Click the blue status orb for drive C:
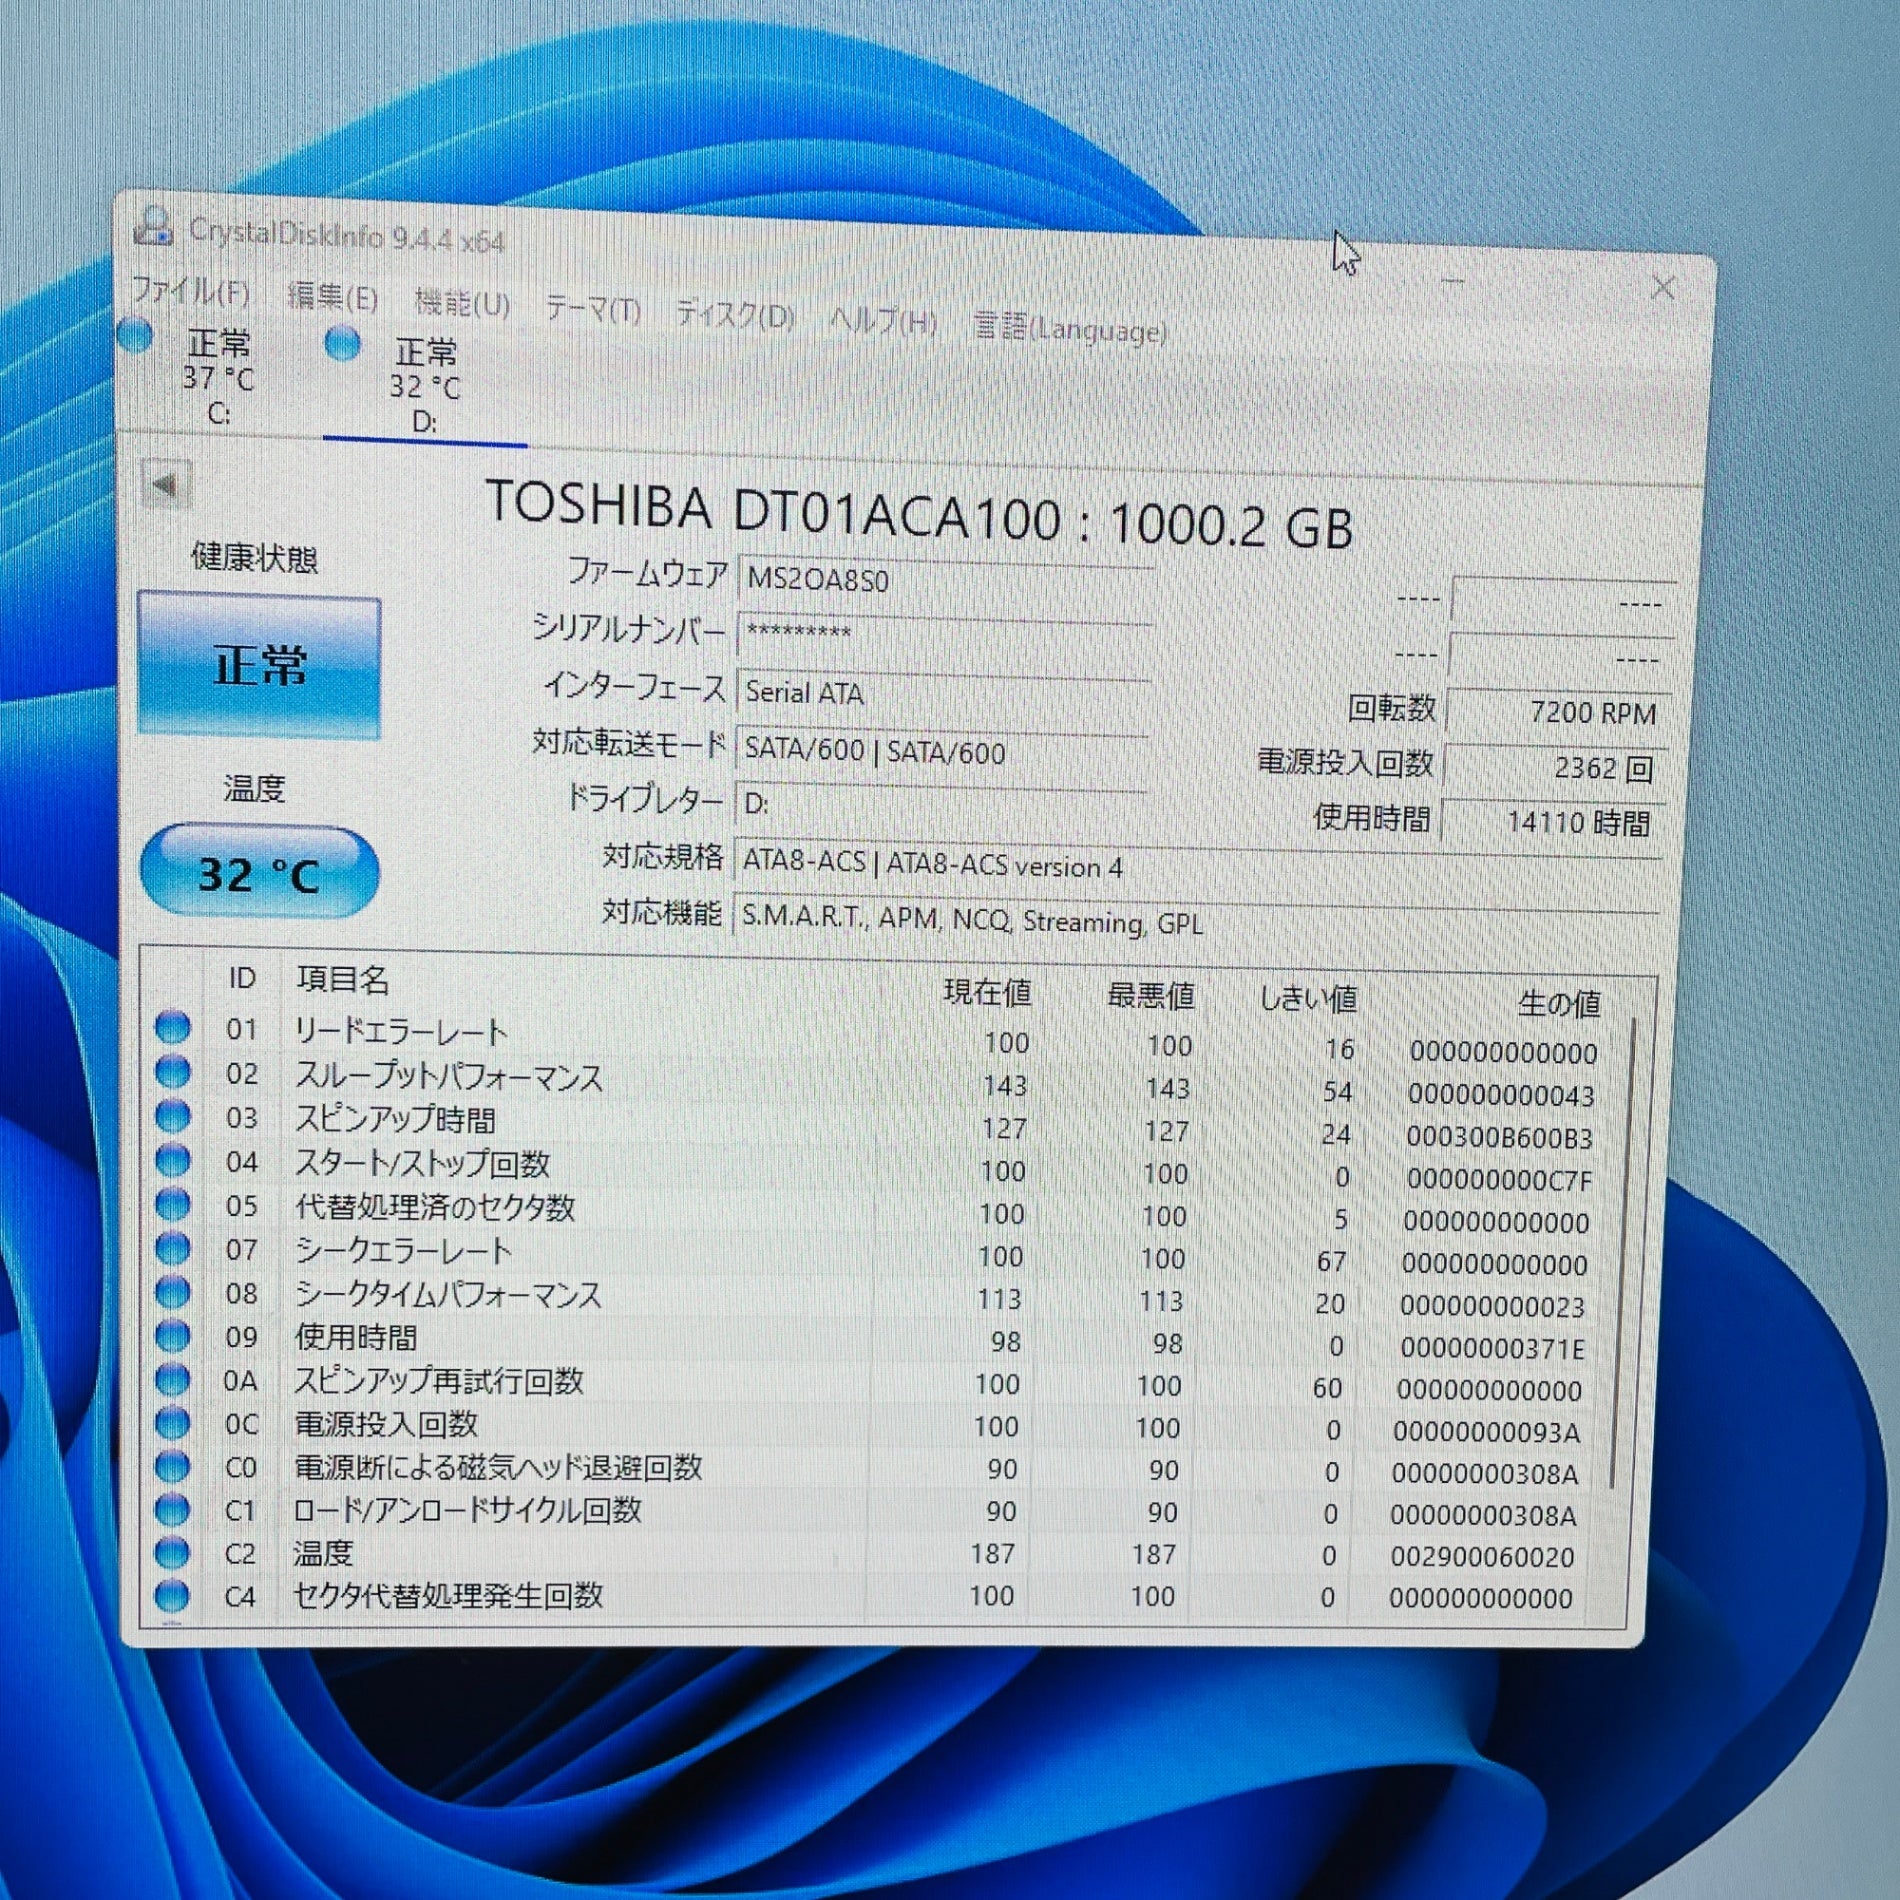This screenshot has width=1900, height=1900. tap(136, 335)
